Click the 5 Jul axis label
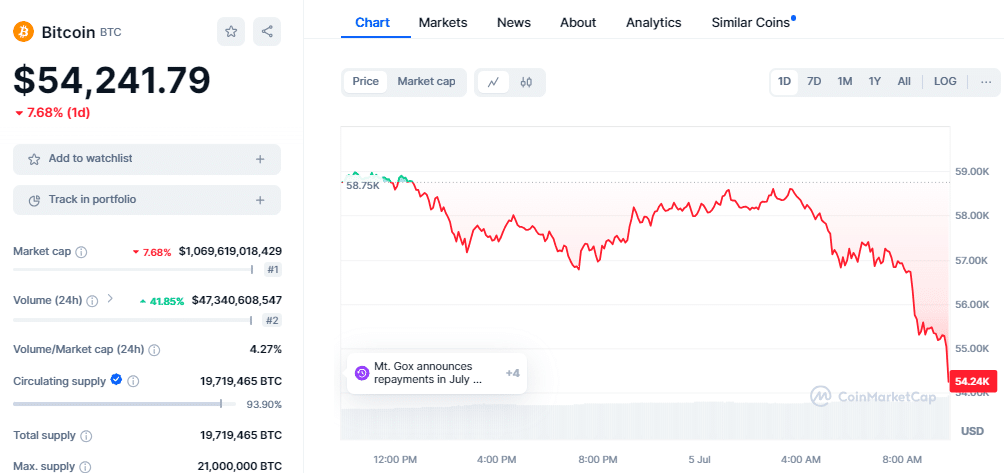The image size is (1004, 473). pyautogui.click(x=699, y=460)
